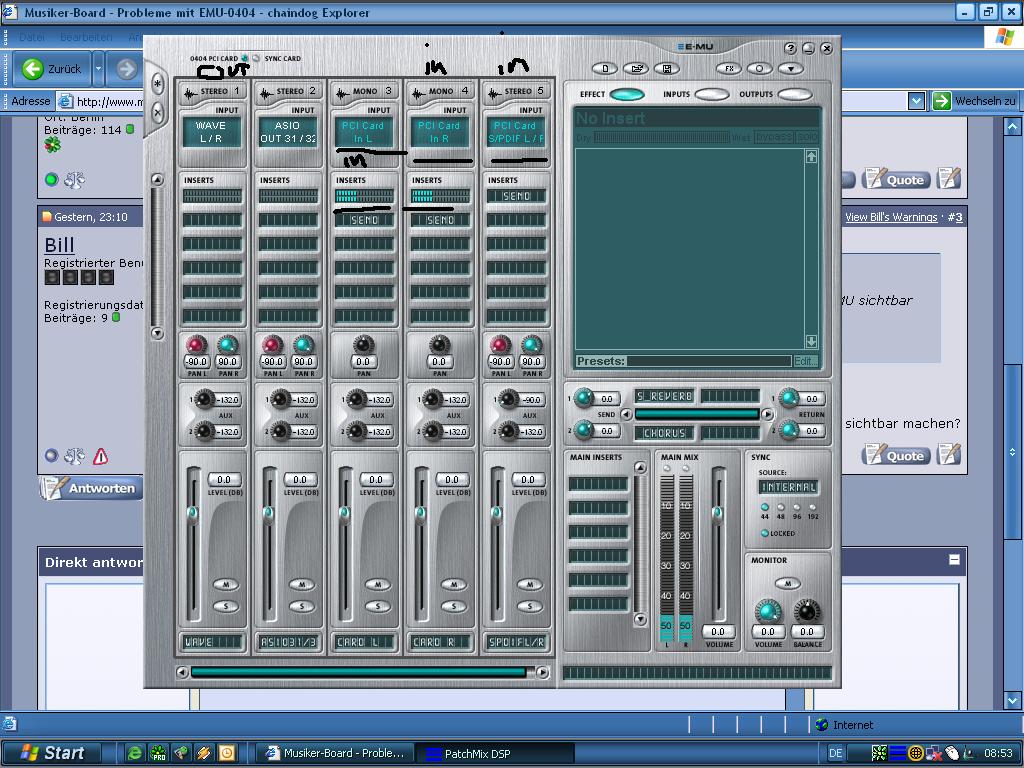
Task: Open the View Bill's Warnings link
Action: point(891,217)
